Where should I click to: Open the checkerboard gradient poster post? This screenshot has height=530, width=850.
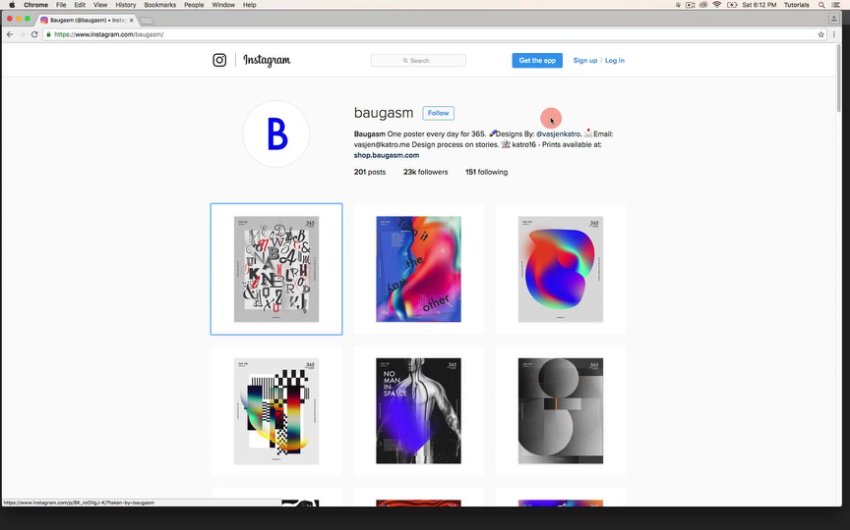[276, 411]
